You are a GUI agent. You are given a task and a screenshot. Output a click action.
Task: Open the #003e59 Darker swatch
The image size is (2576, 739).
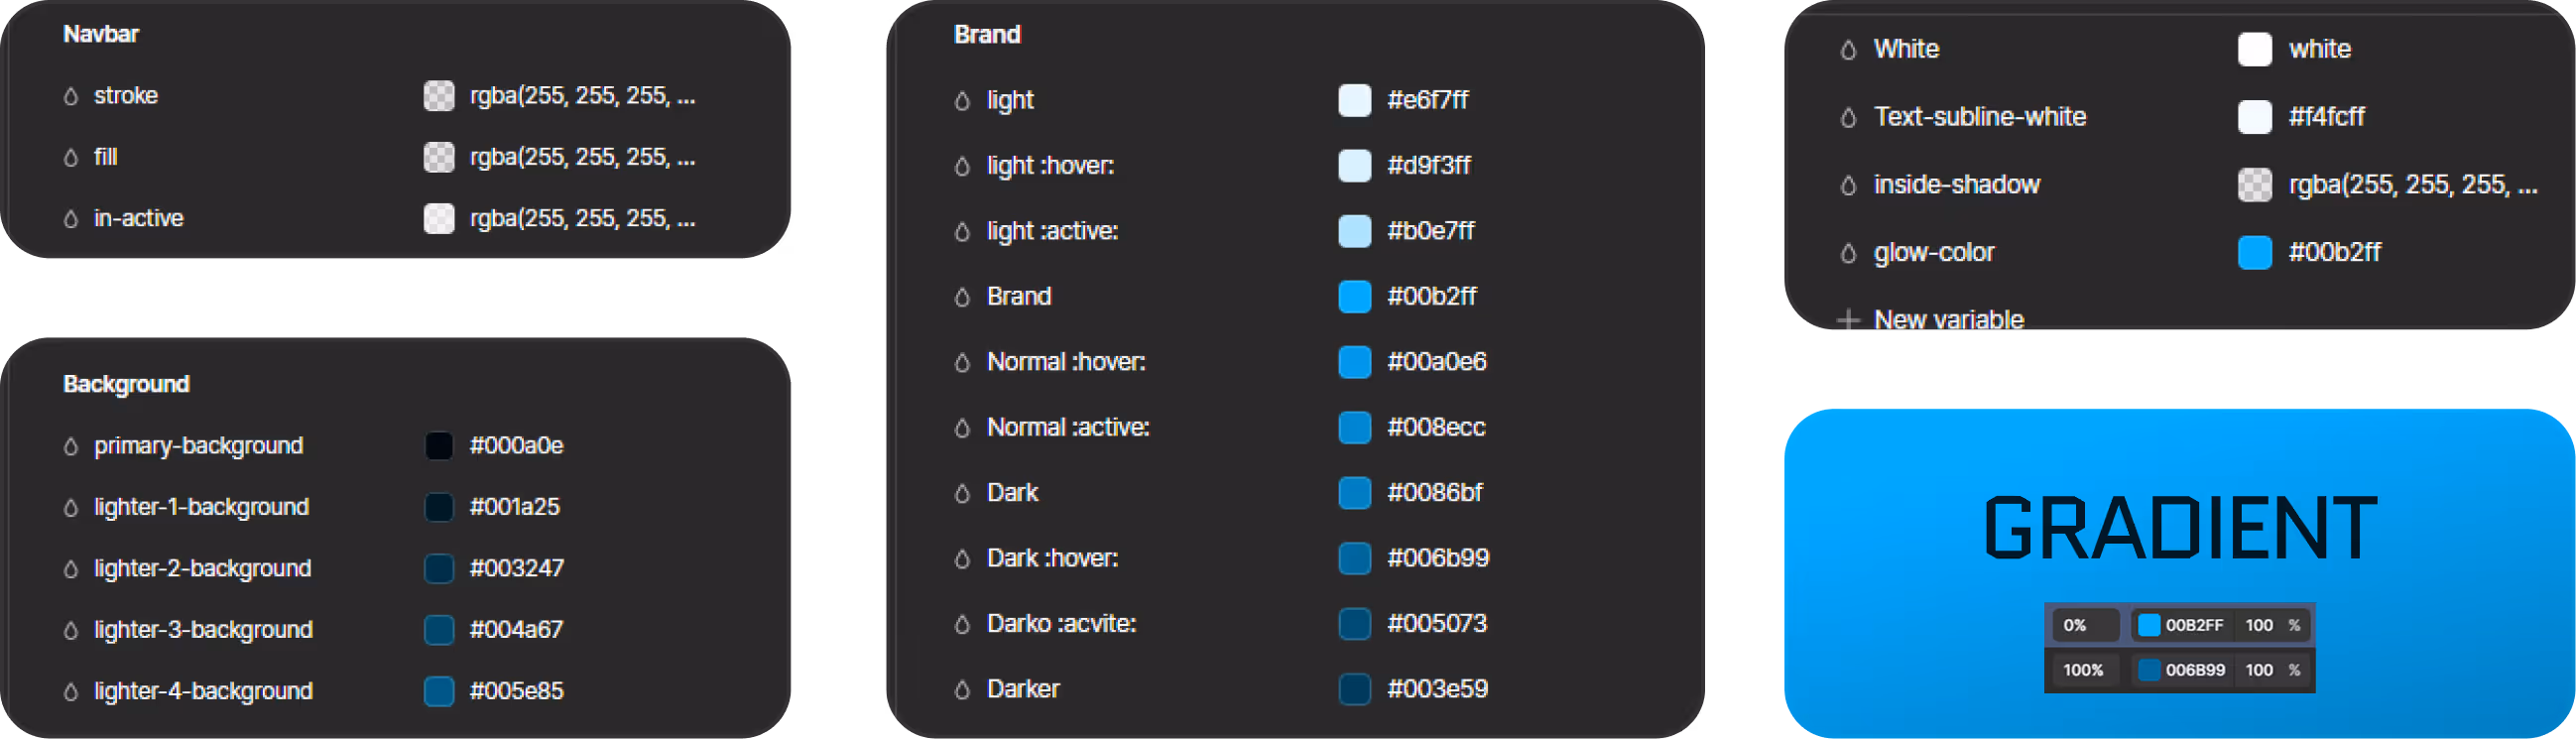click(1354, 689)
